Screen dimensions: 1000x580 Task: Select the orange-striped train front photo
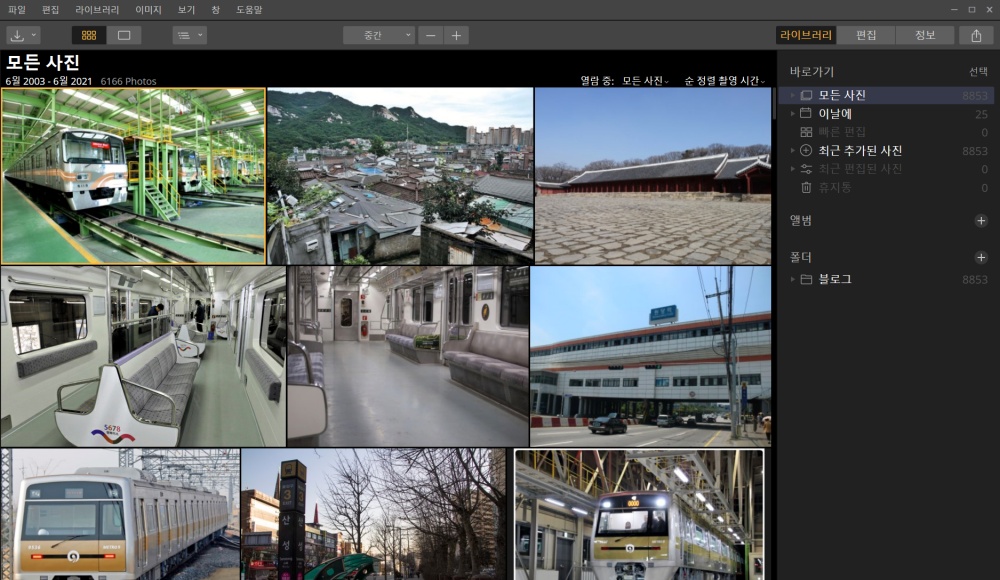click(x=121, y=514)
